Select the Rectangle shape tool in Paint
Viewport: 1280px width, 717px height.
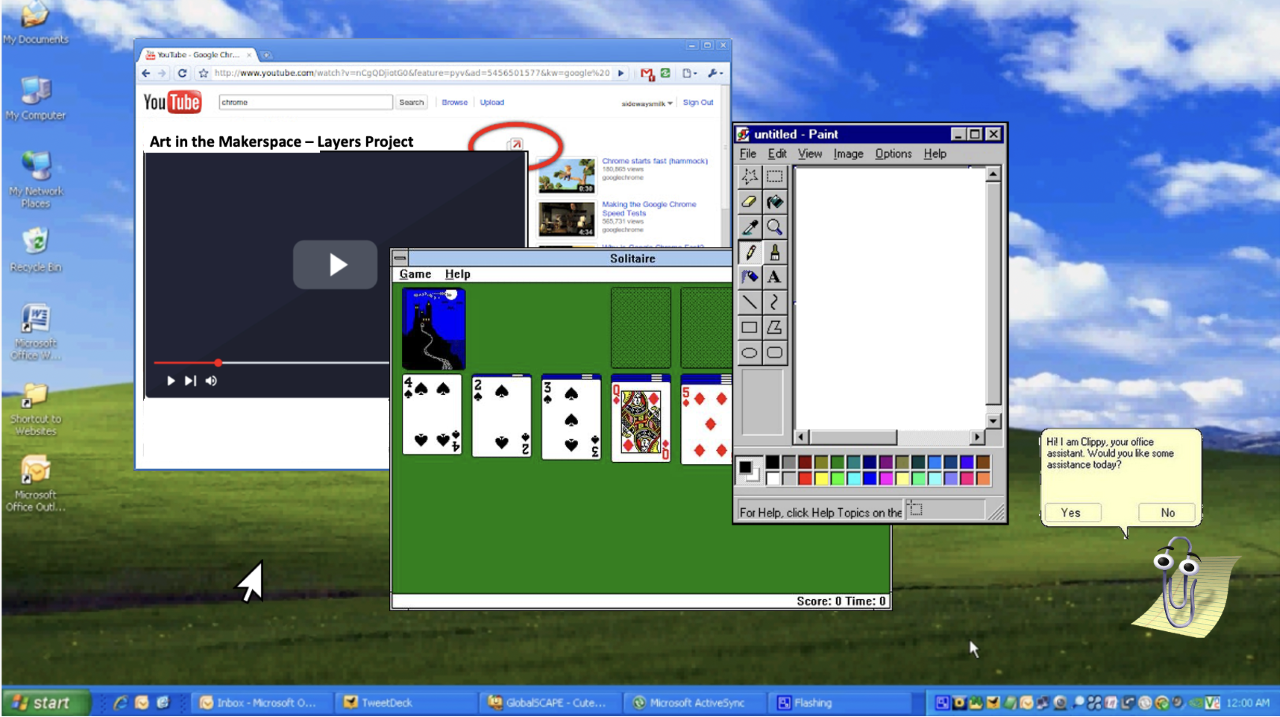[x=750, y=327]
